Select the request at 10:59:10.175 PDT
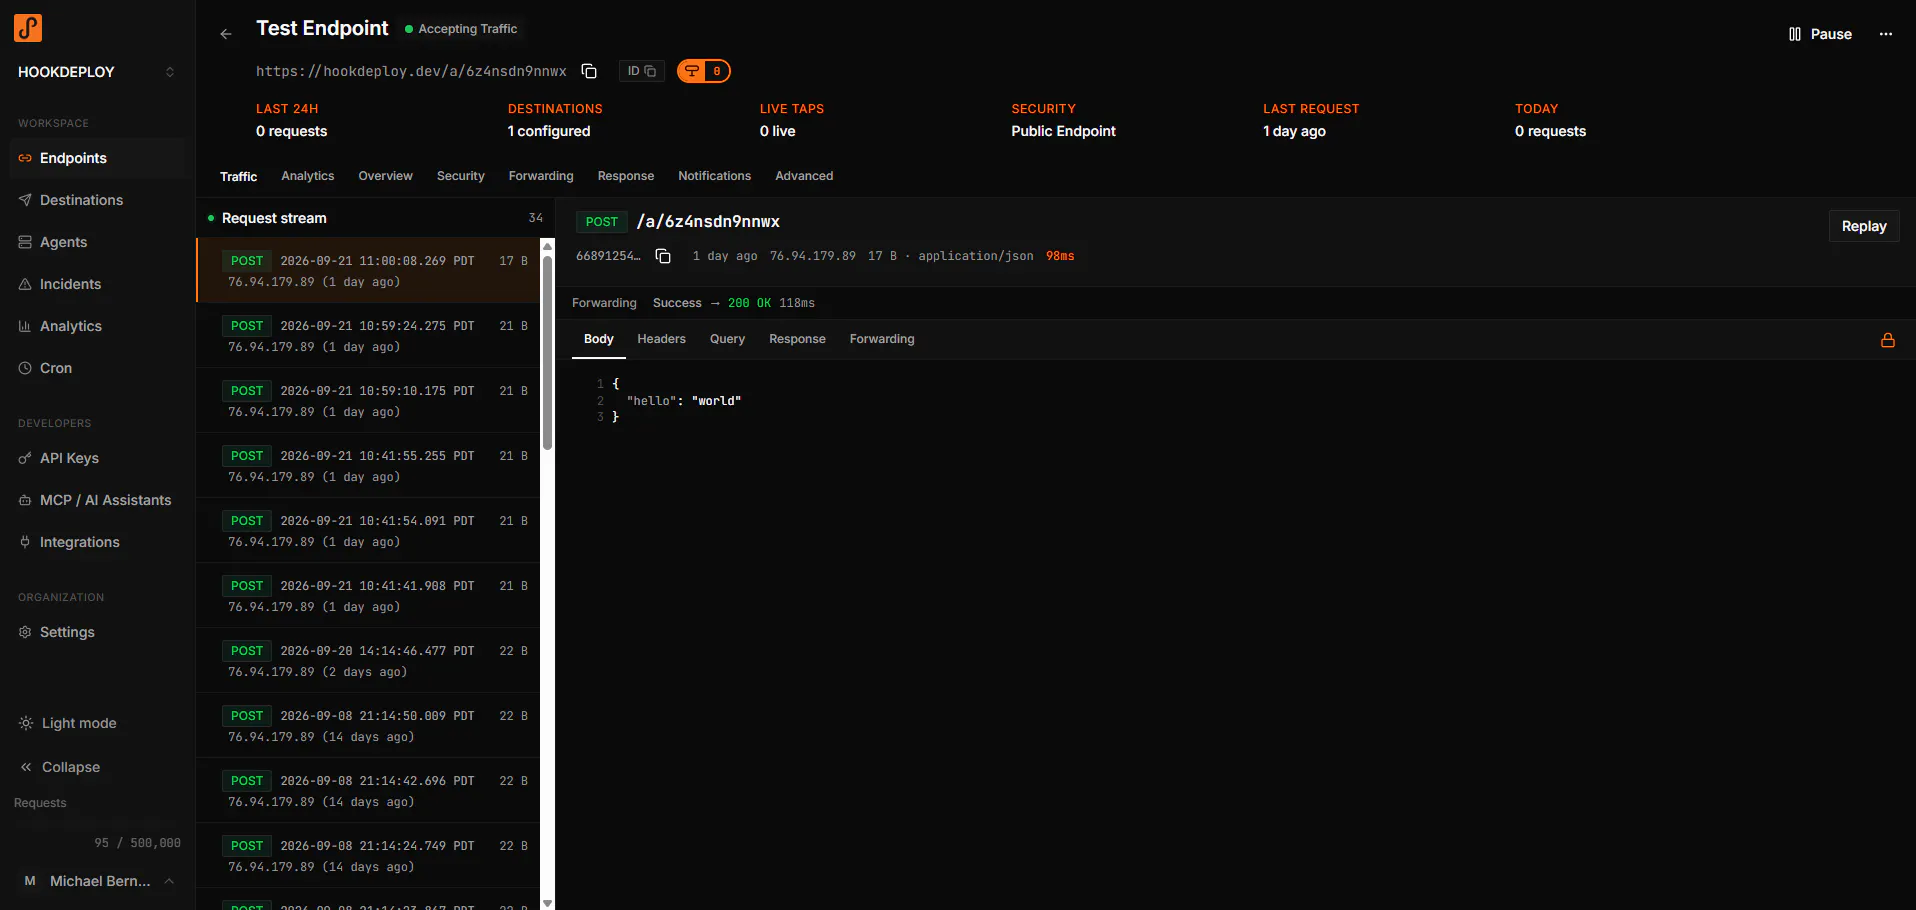This screenshot has width=1916, height=910. 369,400
